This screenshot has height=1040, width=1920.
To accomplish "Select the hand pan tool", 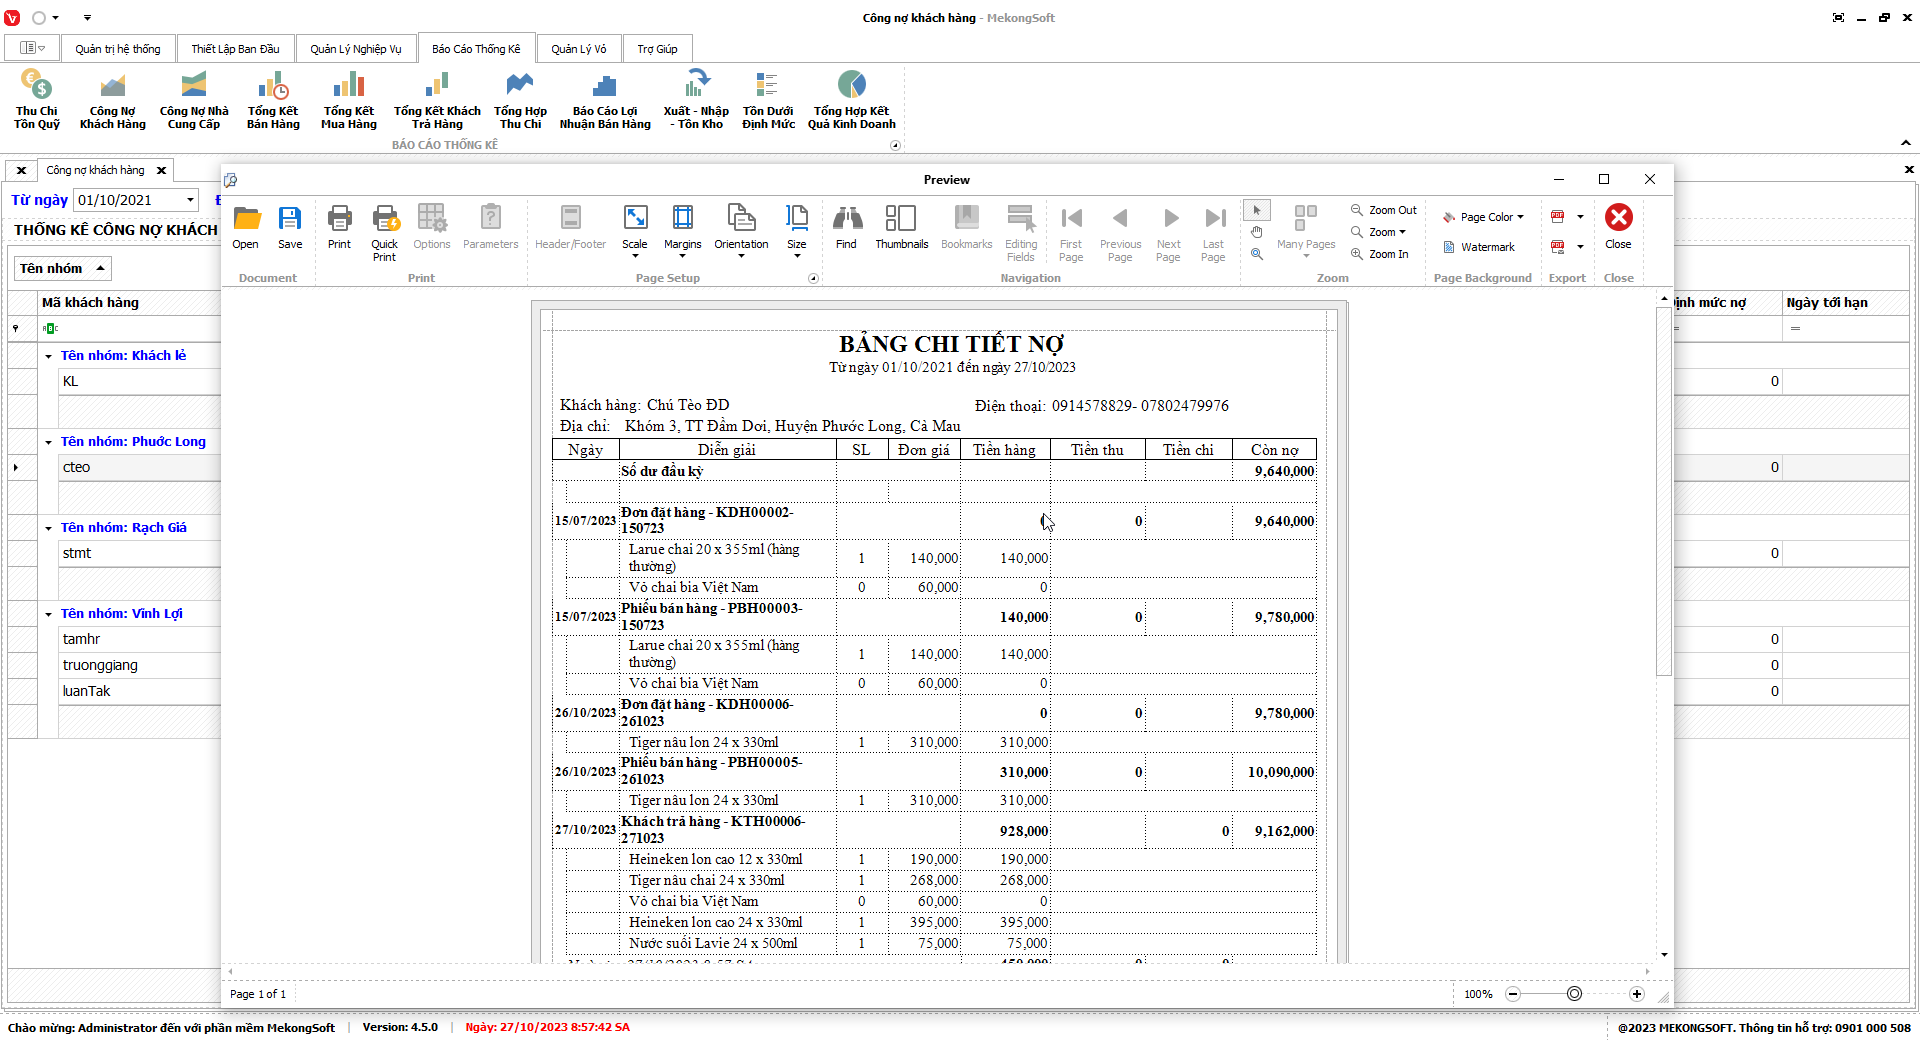I will (1257, 232).
